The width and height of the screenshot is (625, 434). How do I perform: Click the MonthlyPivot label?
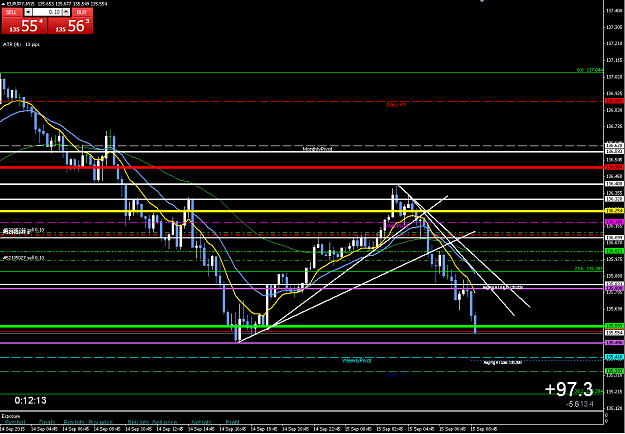(x=317, y=149)
